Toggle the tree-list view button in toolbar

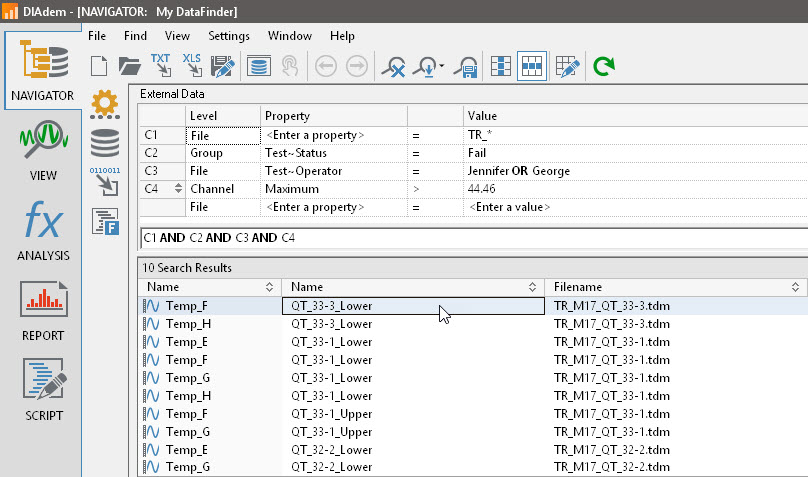click(x=501, y=67)
